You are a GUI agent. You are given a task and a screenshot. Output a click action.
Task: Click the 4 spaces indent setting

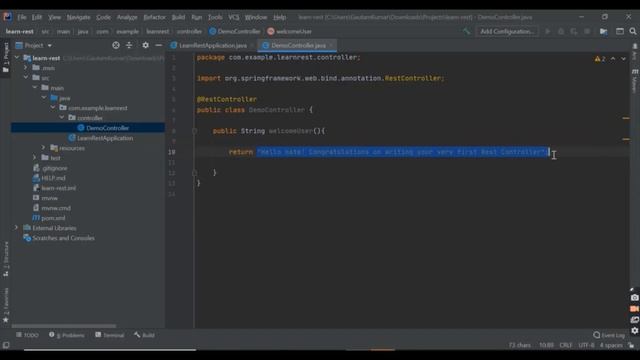pyautogui.click(x=611, y=345)
